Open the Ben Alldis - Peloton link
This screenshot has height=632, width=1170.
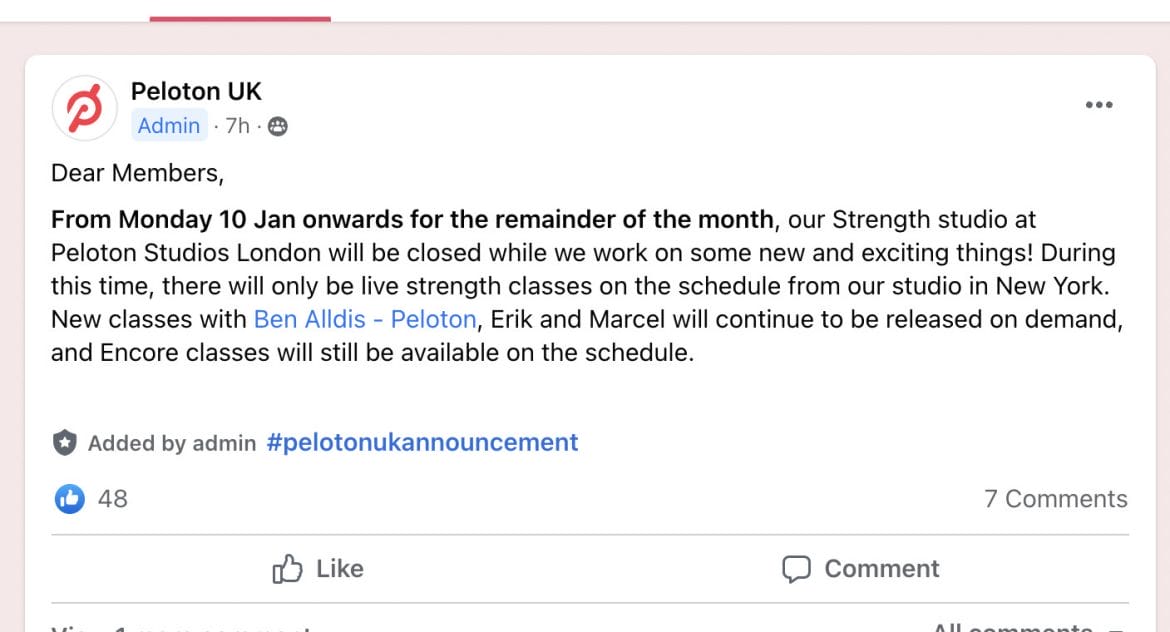tap(365, 319)
